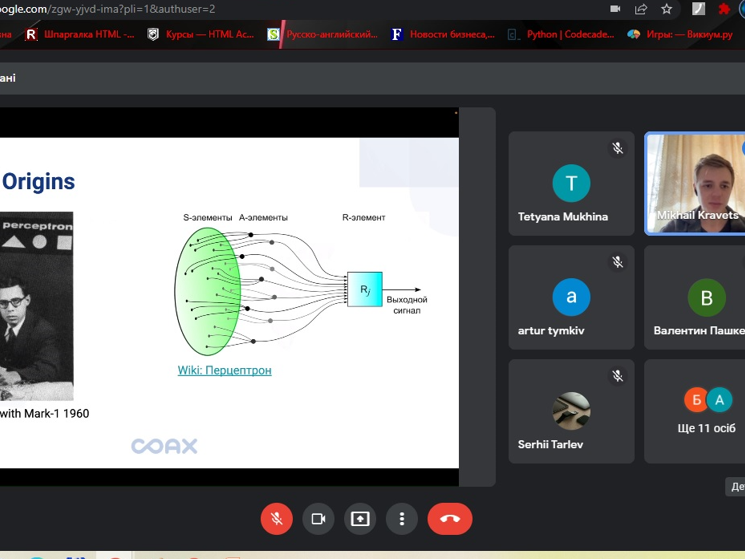Open the Курсы — HTML Academy bookmark
The height and width of the screenshot is (559, 745).
point(200,34)
